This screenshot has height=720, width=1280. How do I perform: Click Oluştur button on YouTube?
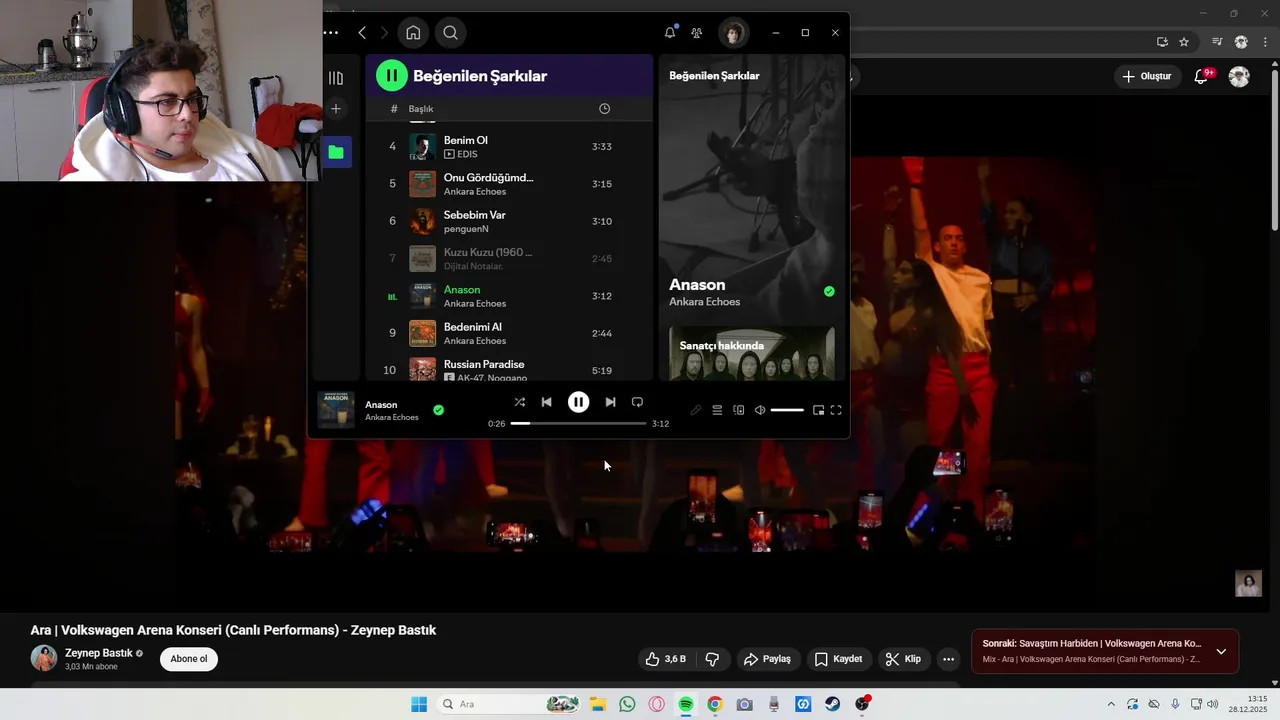click(x=1146, y=76)
